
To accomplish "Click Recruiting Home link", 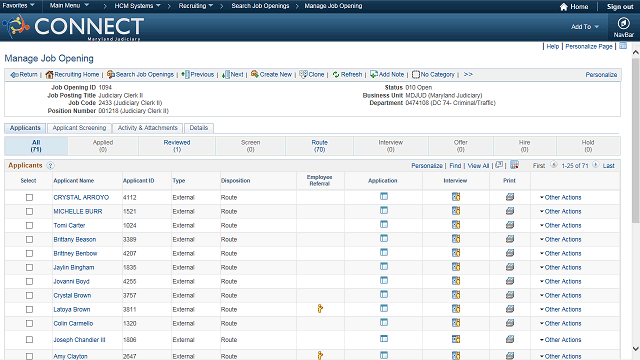I will (x=72, y=75).
